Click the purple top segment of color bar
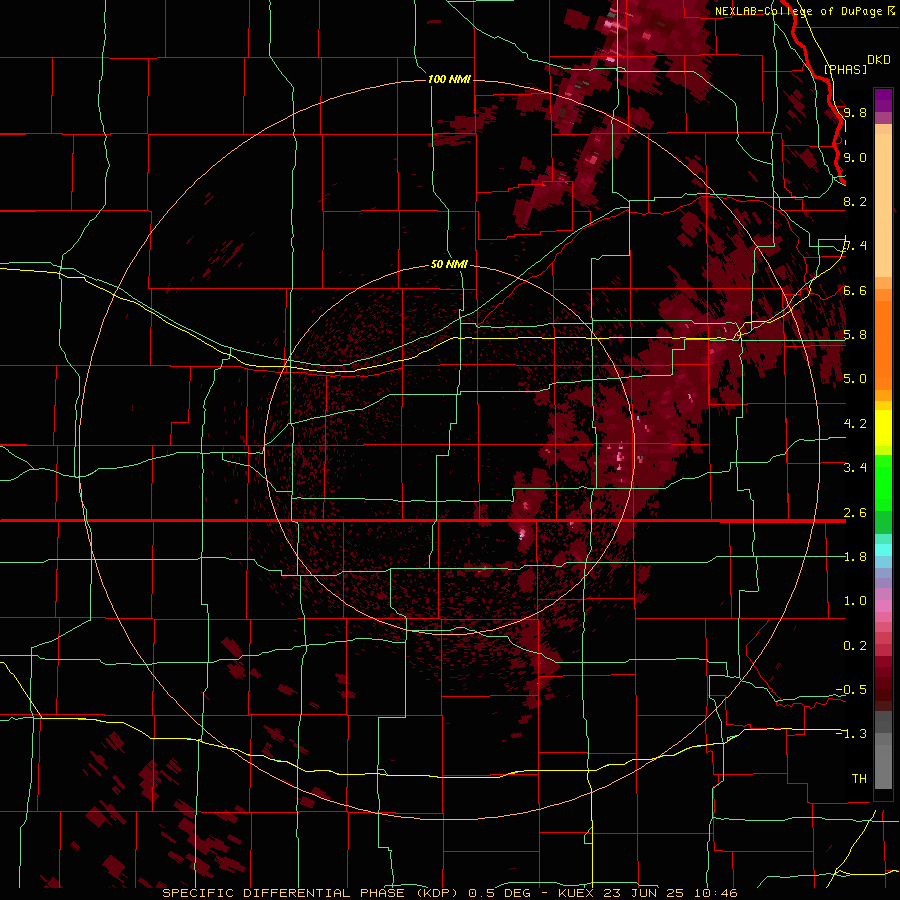 coord(883,101)
